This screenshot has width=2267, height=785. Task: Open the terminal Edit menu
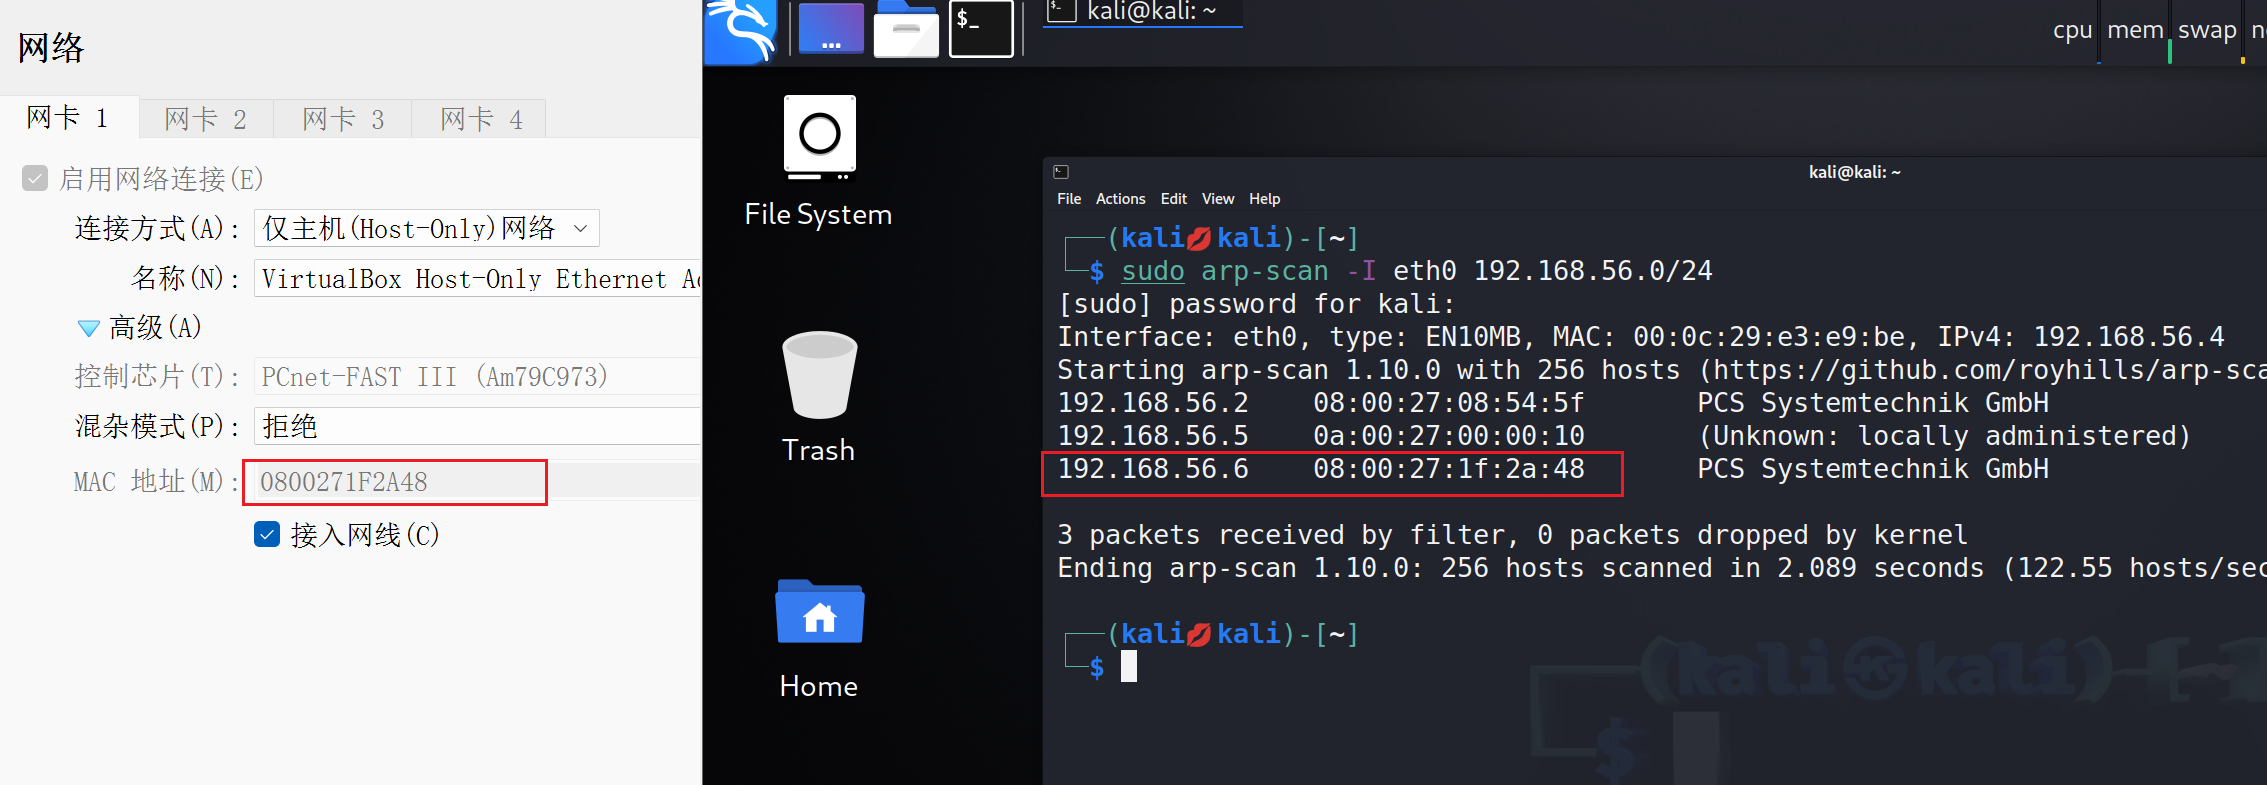pos(1174,199)
